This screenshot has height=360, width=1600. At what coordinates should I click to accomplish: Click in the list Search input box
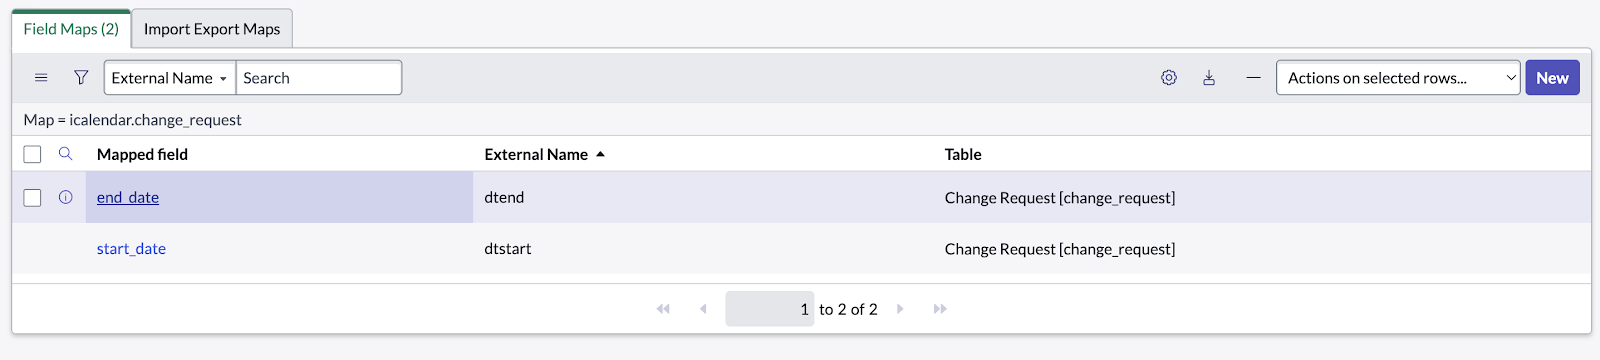(x=319, y=78)
